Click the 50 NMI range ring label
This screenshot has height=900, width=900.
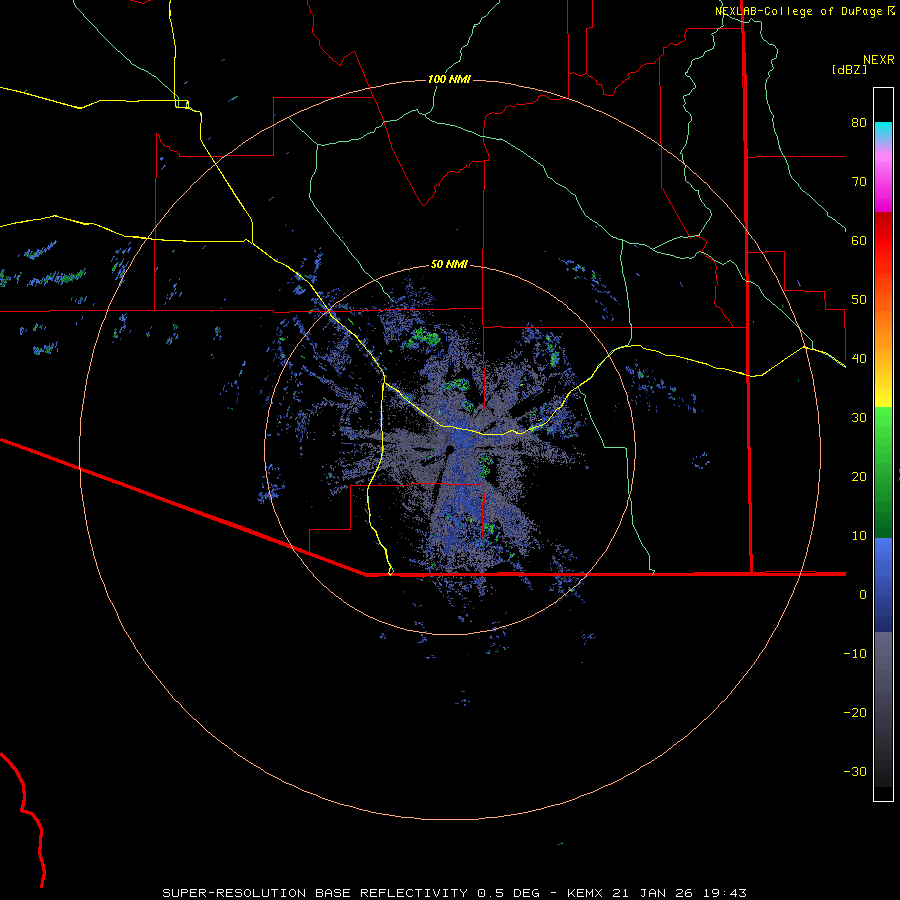[449, 264]
